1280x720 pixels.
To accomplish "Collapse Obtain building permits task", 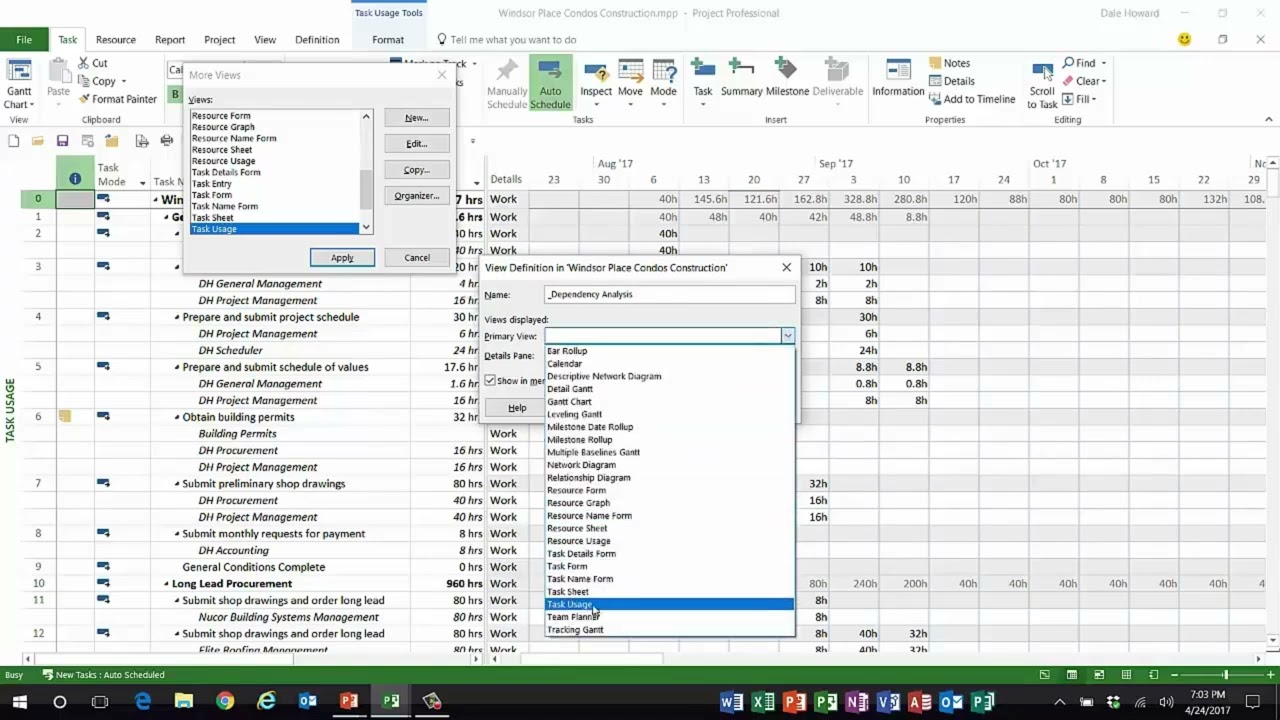I will [x=177, y=417].
